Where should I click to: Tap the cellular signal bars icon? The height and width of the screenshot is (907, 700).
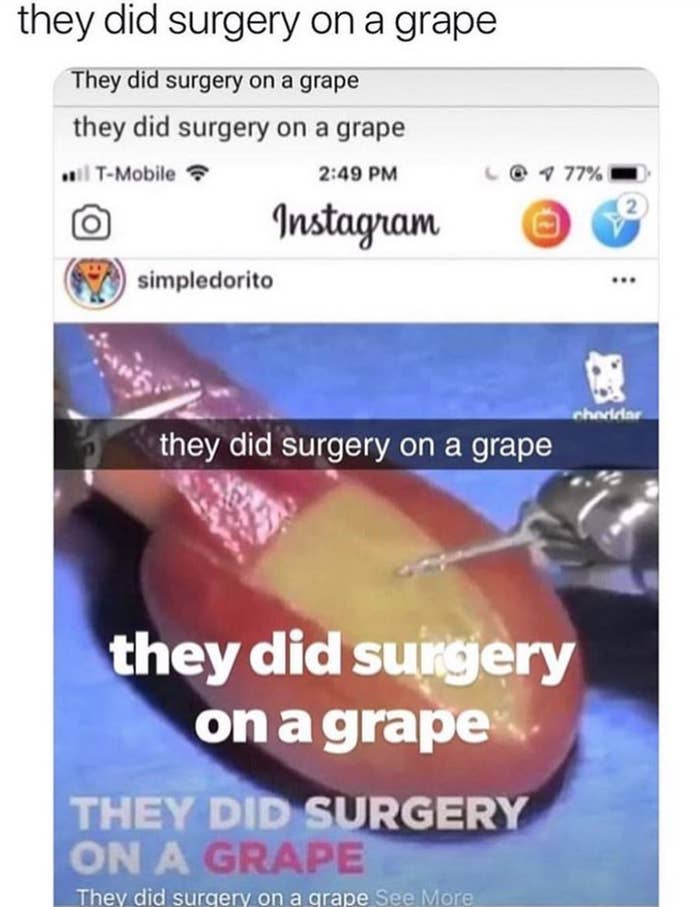coord(76,174)
